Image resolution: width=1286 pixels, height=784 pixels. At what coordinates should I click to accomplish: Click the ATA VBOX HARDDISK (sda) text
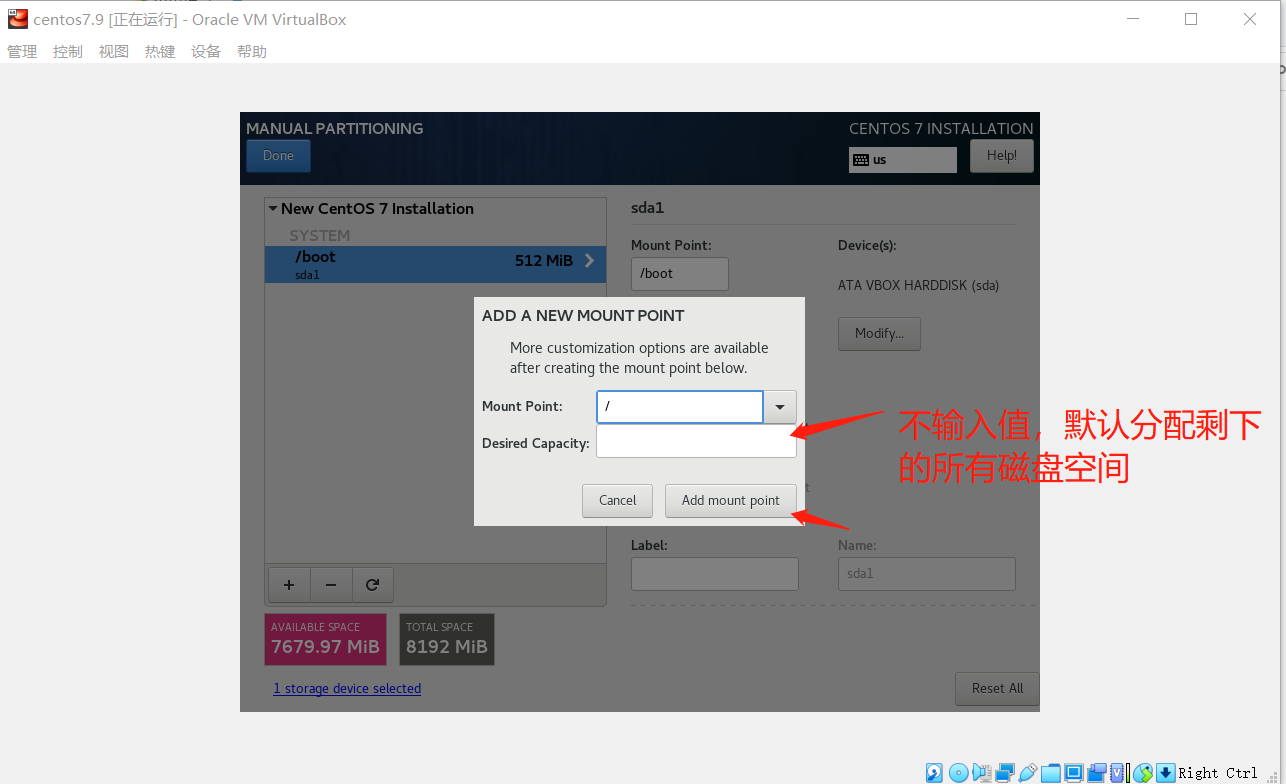918,286
